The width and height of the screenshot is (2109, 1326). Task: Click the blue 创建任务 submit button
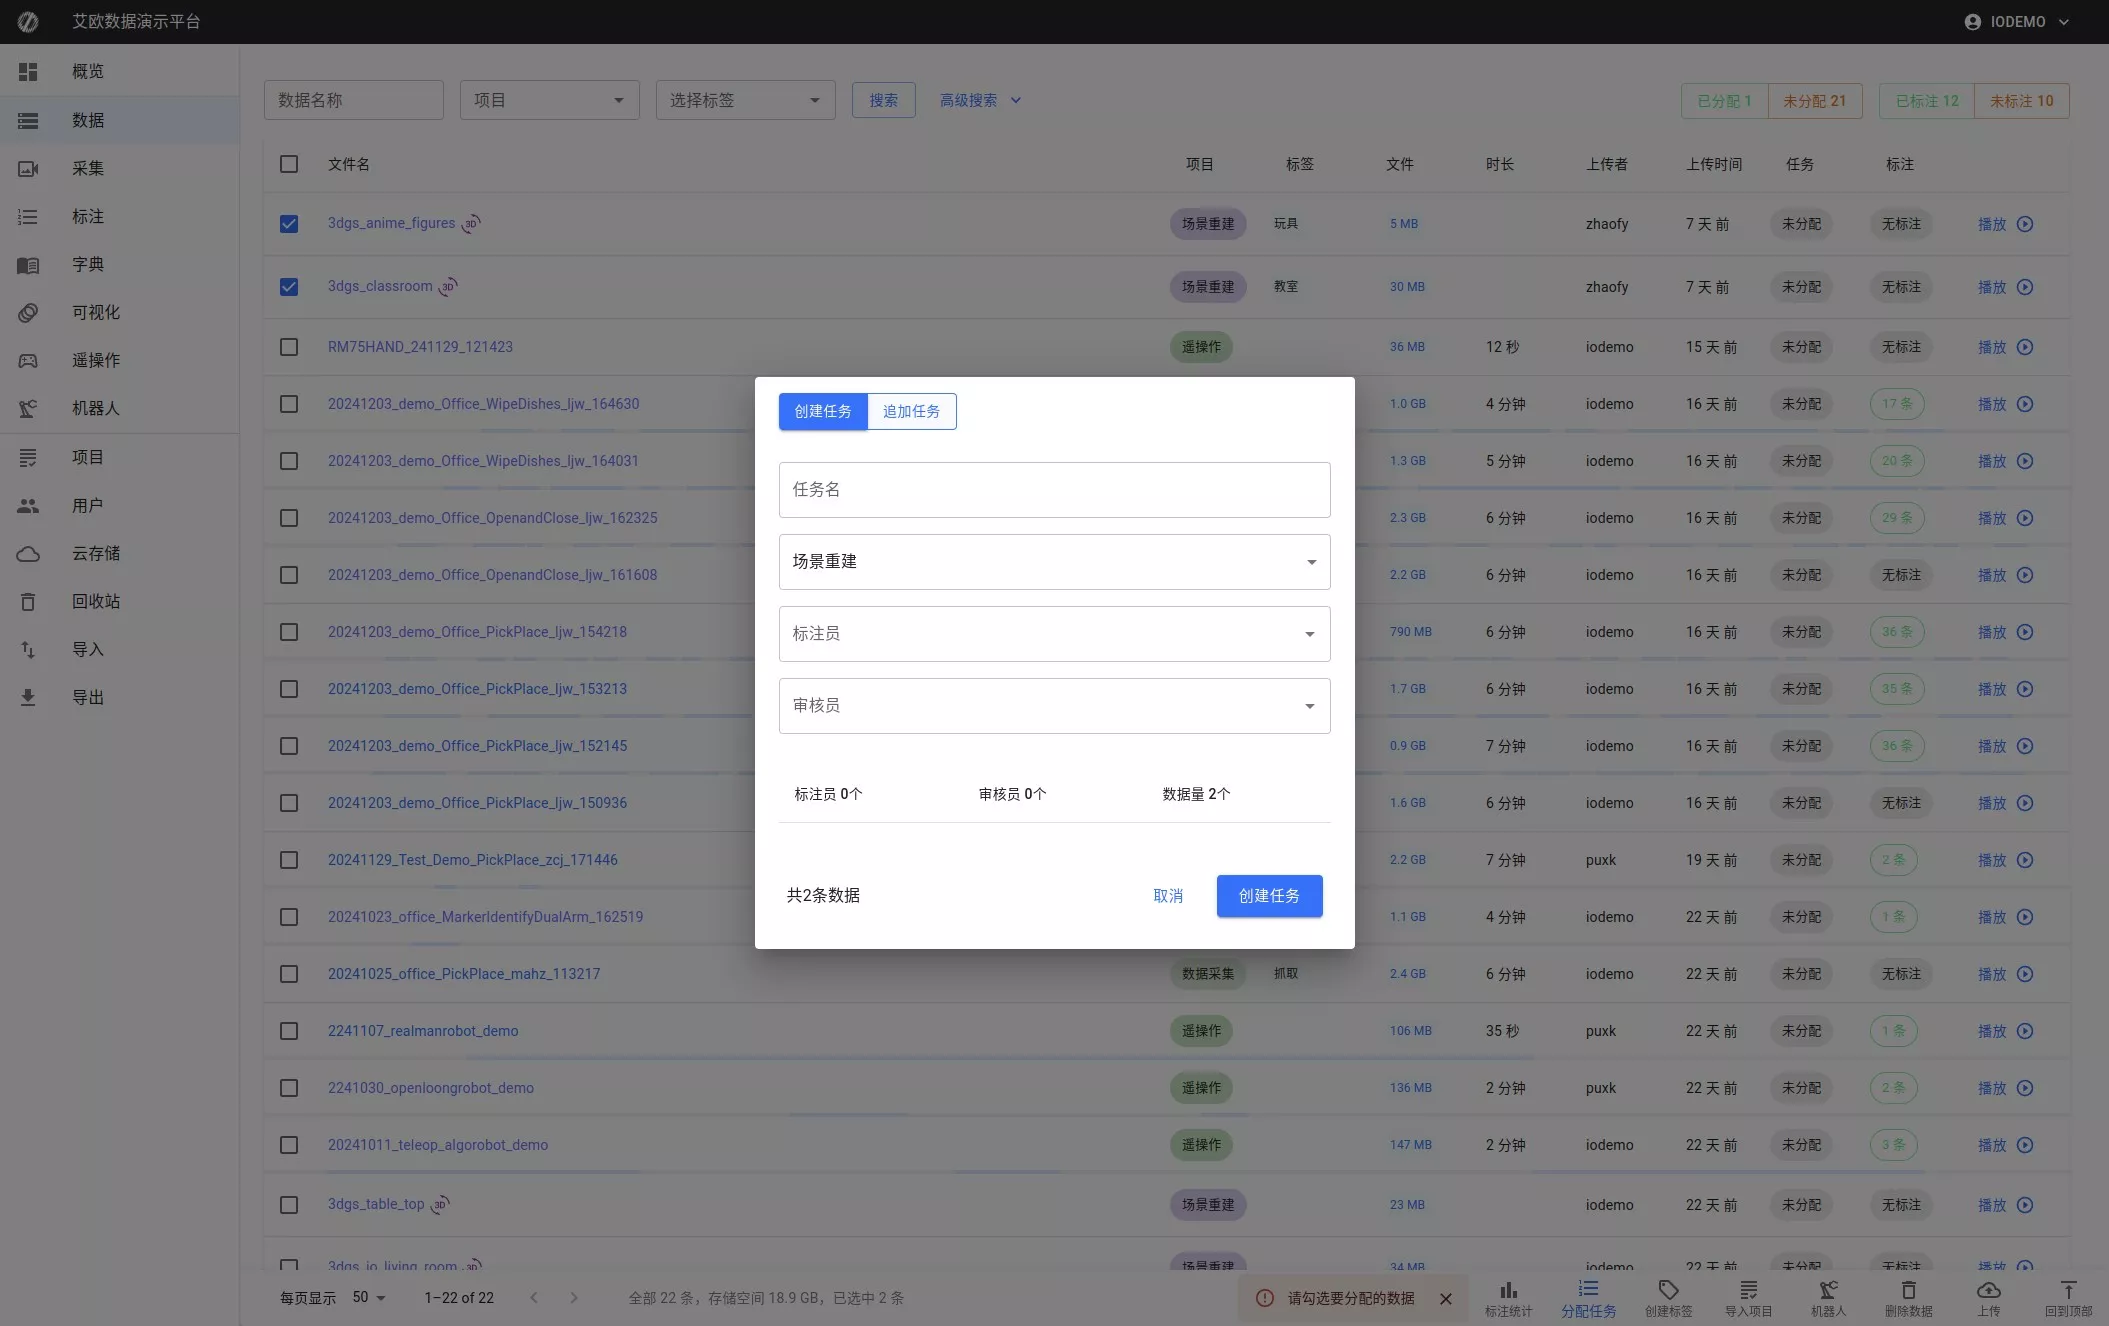point(1269,896)
